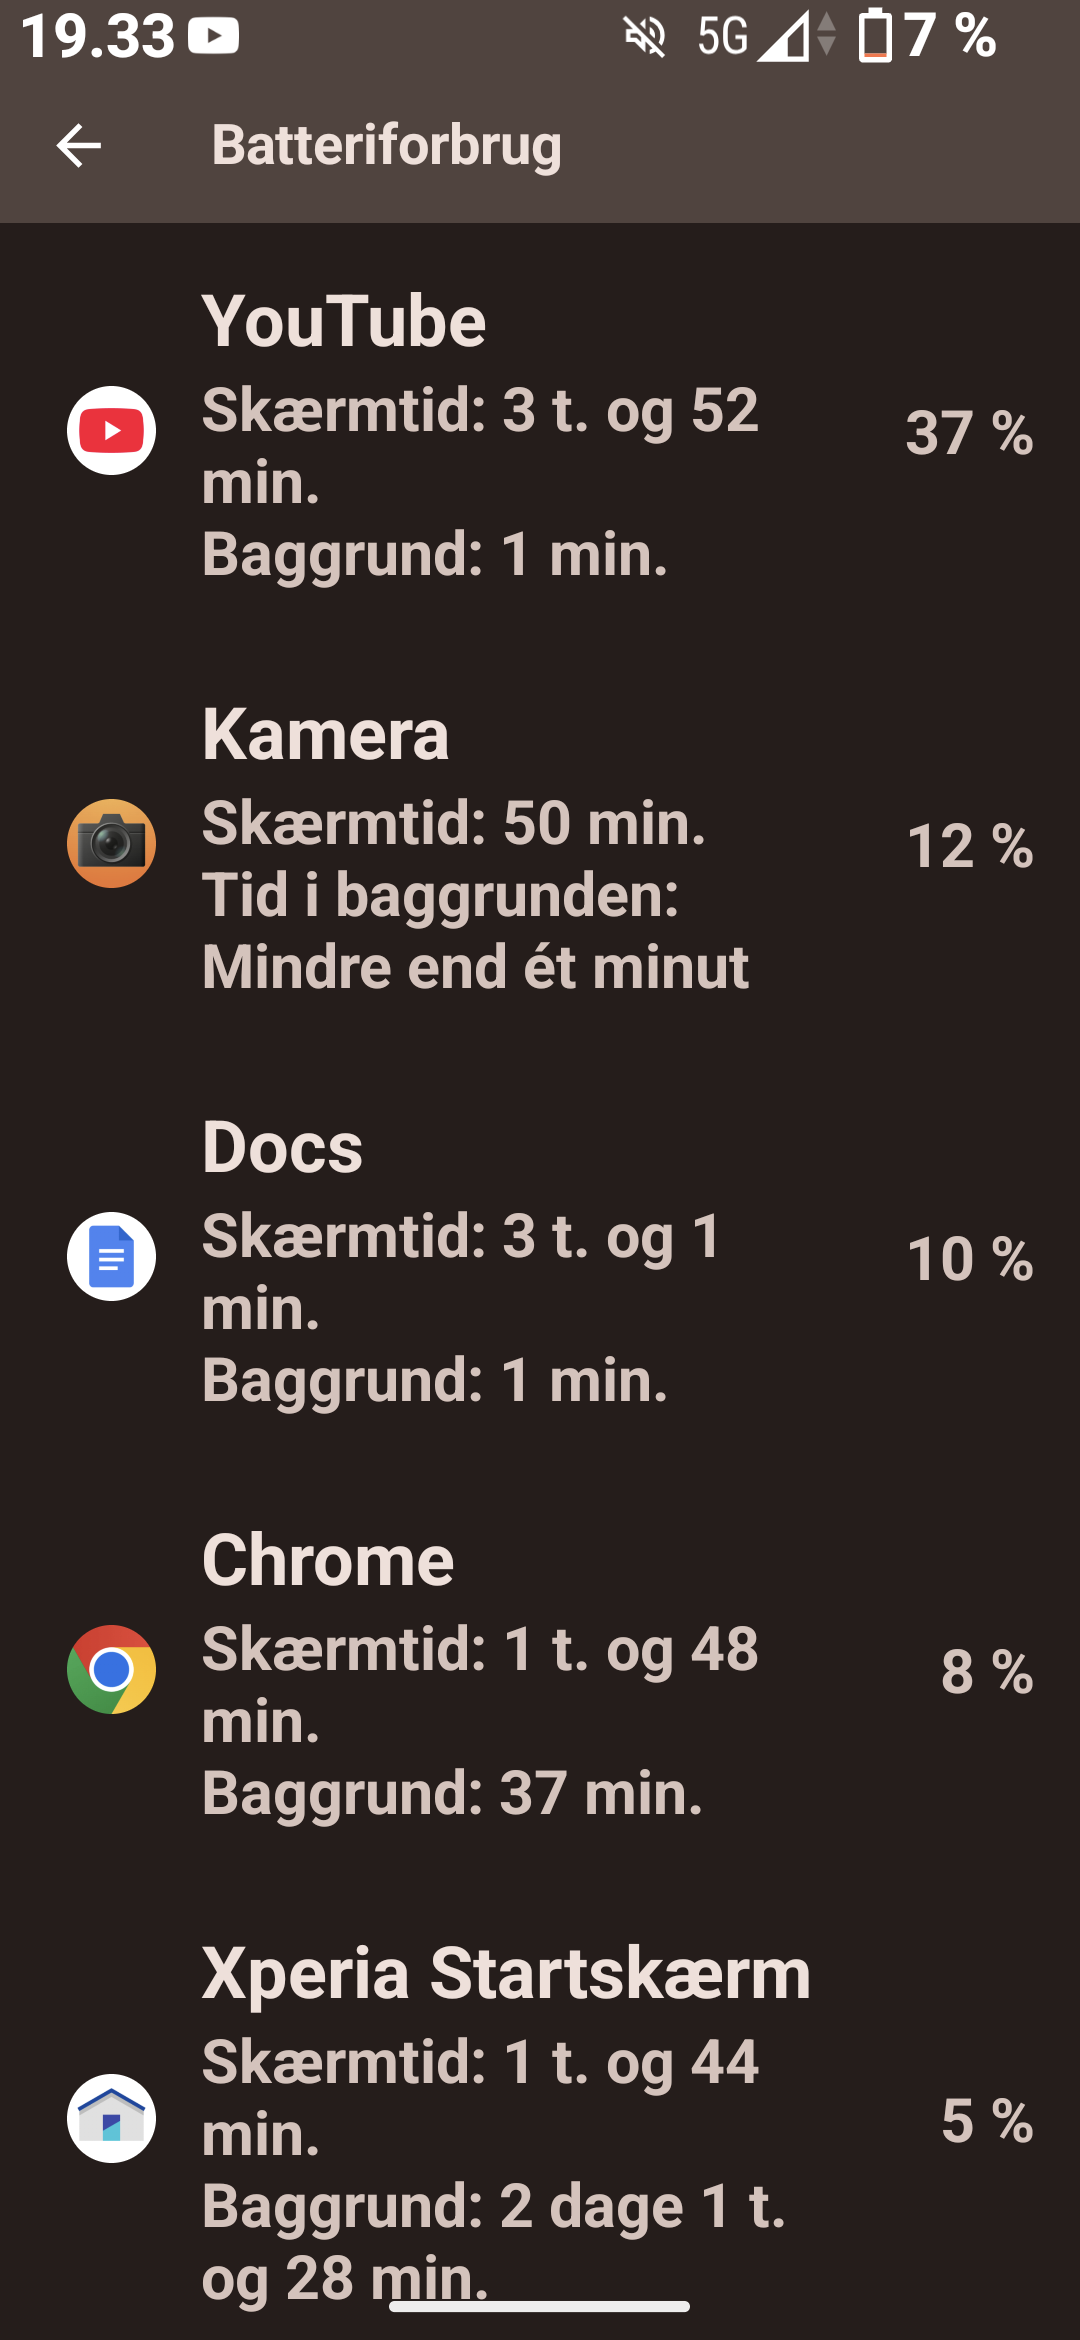Select the Docs document icon
1080x2340 pixels.
coord(111,1257)
